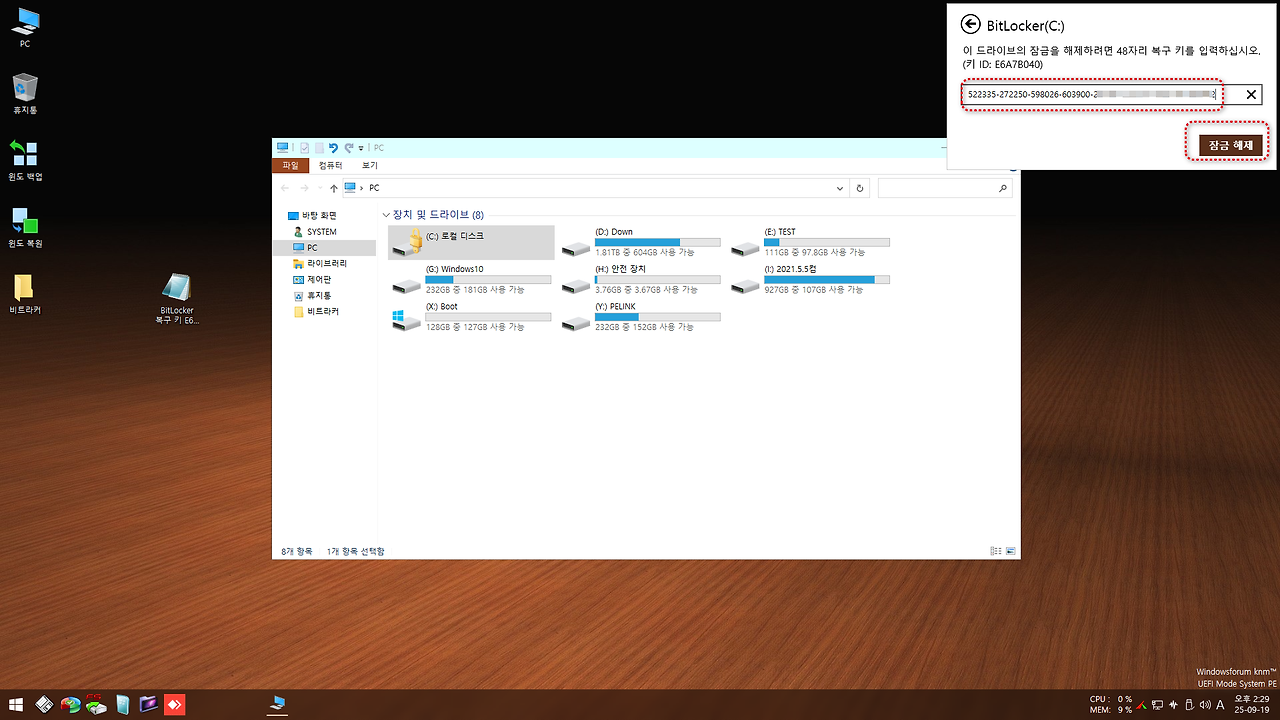Collapse the 장치 및 드라이브 group
This screenshot has height=720, width=1280.
pyautogui.click(x=386, y=215)
